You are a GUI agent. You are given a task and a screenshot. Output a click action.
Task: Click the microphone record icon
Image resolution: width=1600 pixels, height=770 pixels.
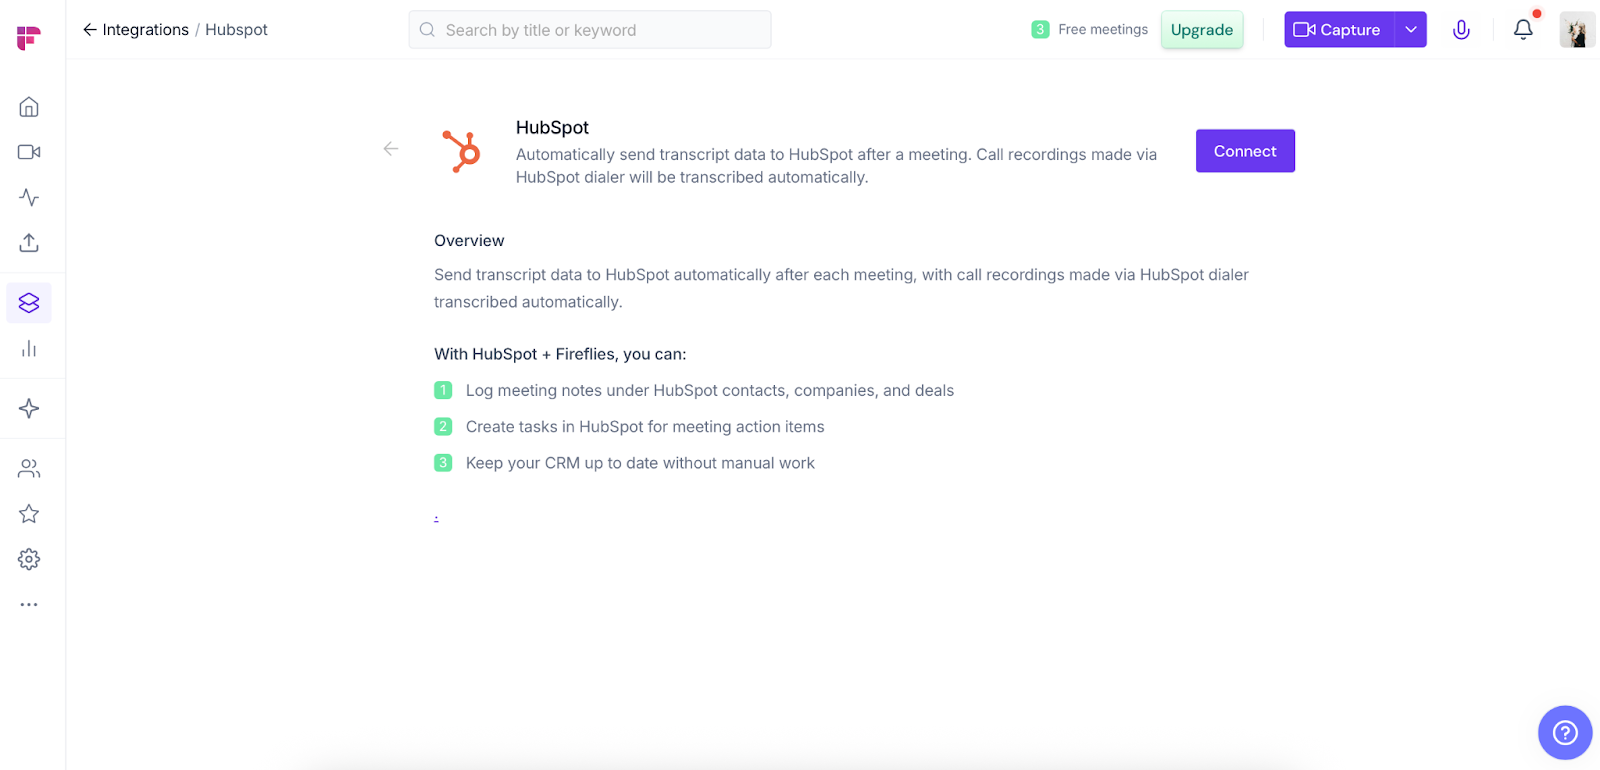(1461, 30)
